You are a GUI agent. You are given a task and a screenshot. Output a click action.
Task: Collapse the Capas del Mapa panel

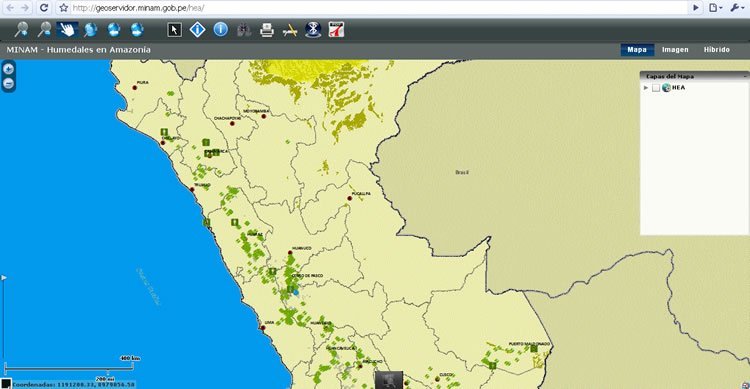(745, 76)
